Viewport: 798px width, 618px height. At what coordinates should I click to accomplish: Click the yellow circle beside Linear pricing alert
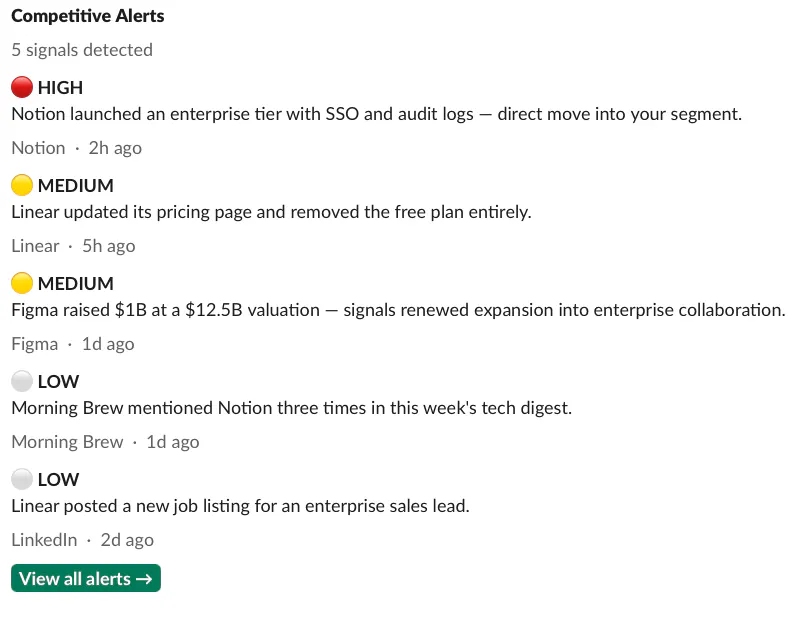point(22,185)
